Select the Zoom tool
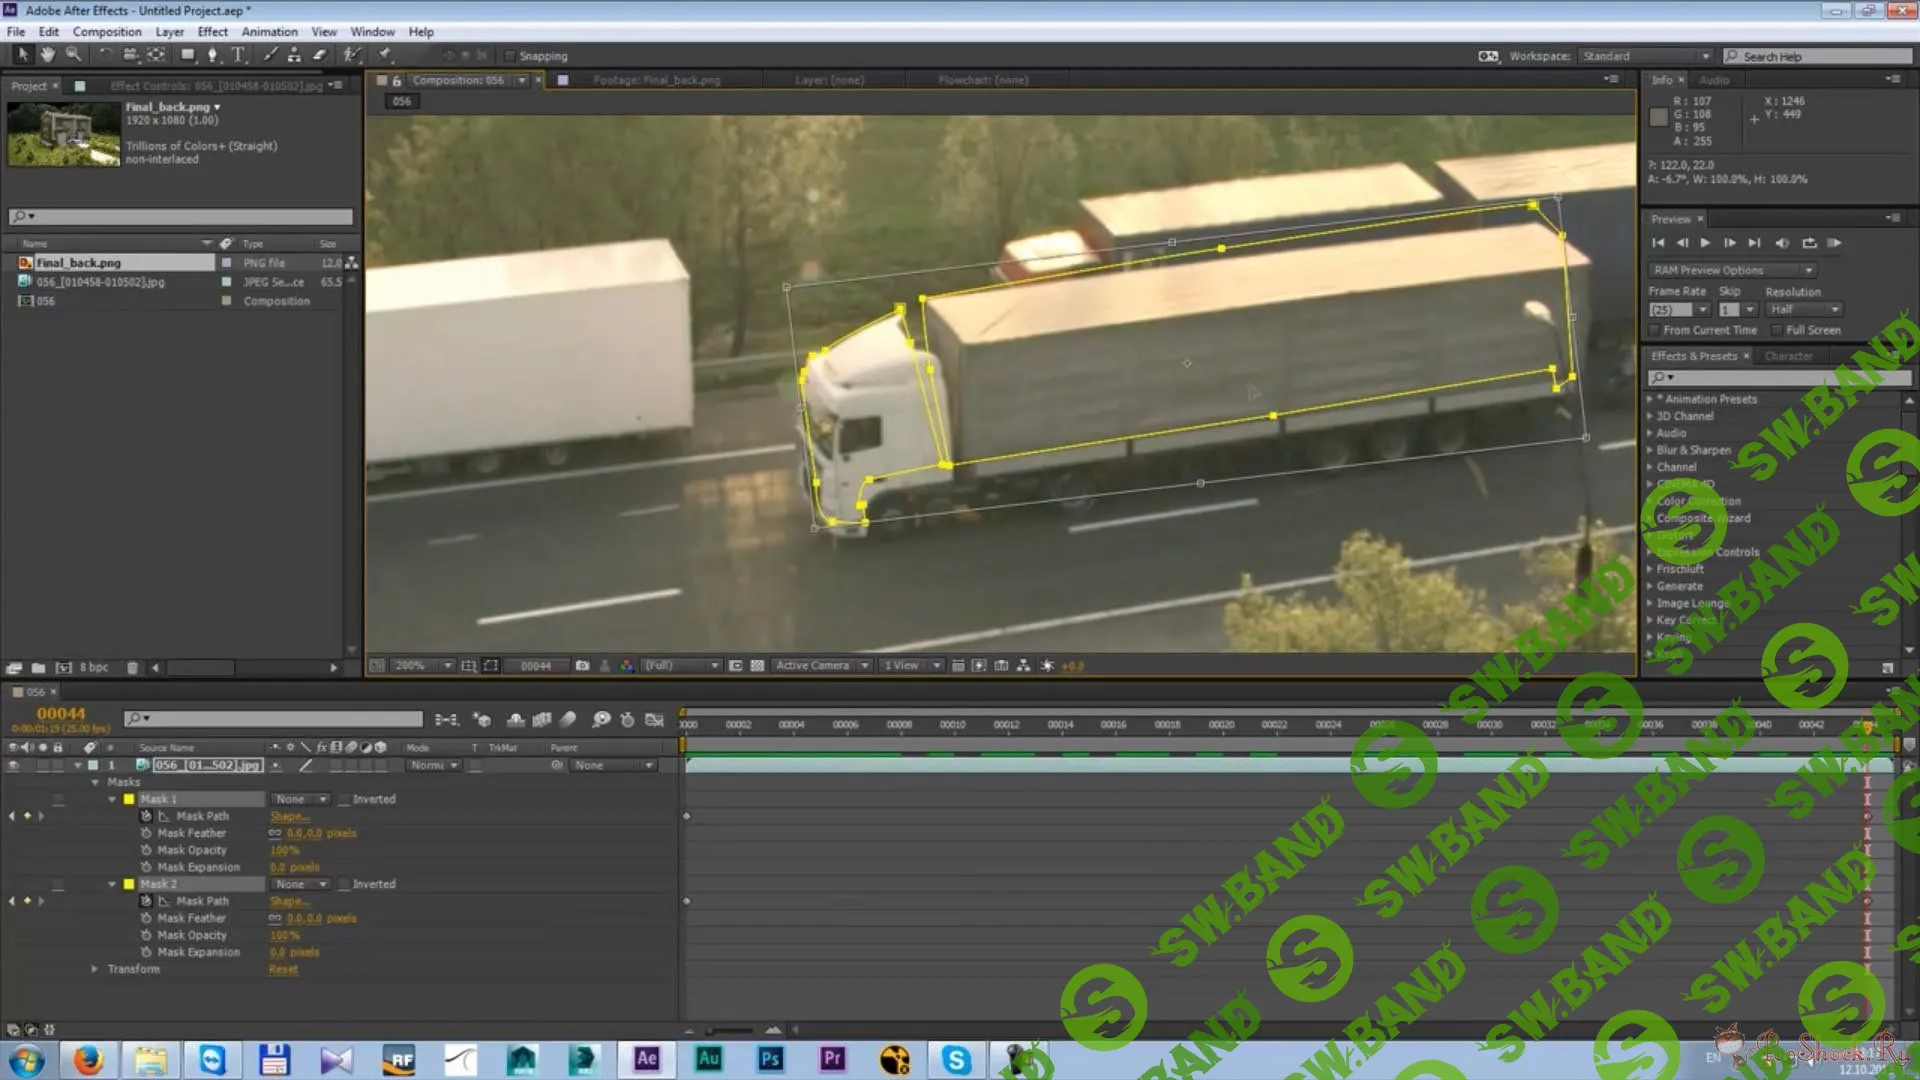This screenshot has width=1920, height=1080. [x=72, y=55]
